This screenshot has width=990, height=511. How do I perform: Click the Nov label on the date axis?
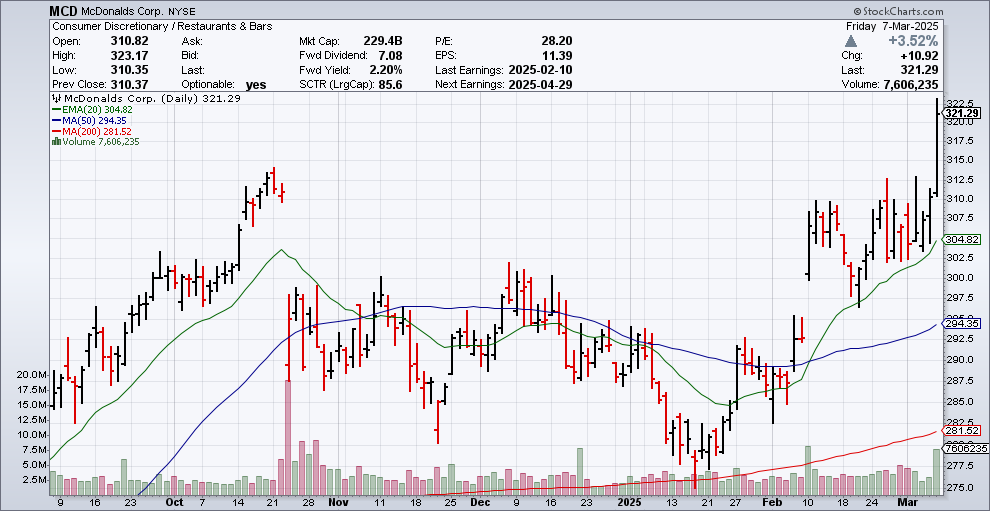pos(338,503)
